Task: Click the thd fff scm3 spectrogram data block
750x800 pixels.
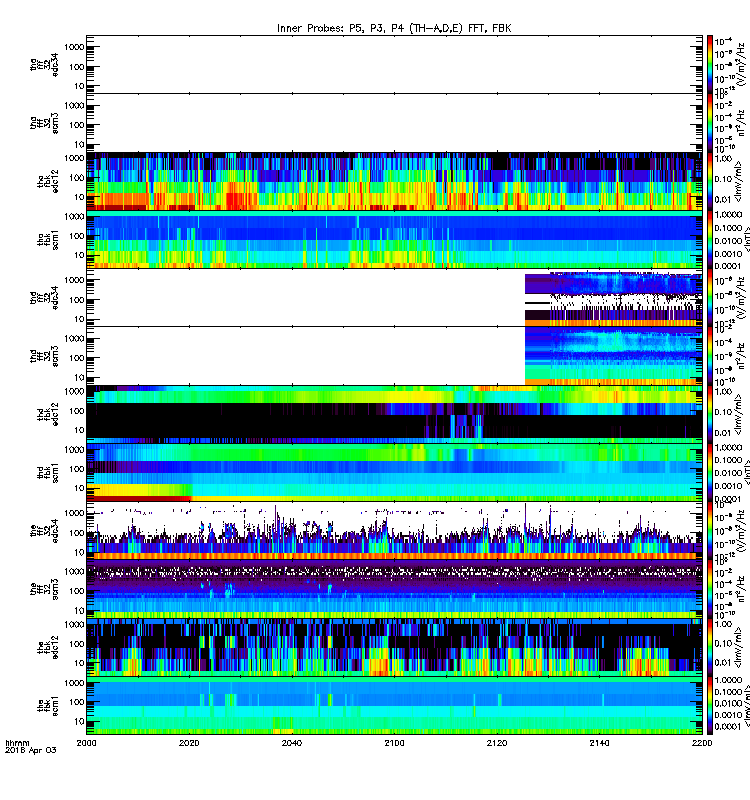Action: [x=613, y=356]
